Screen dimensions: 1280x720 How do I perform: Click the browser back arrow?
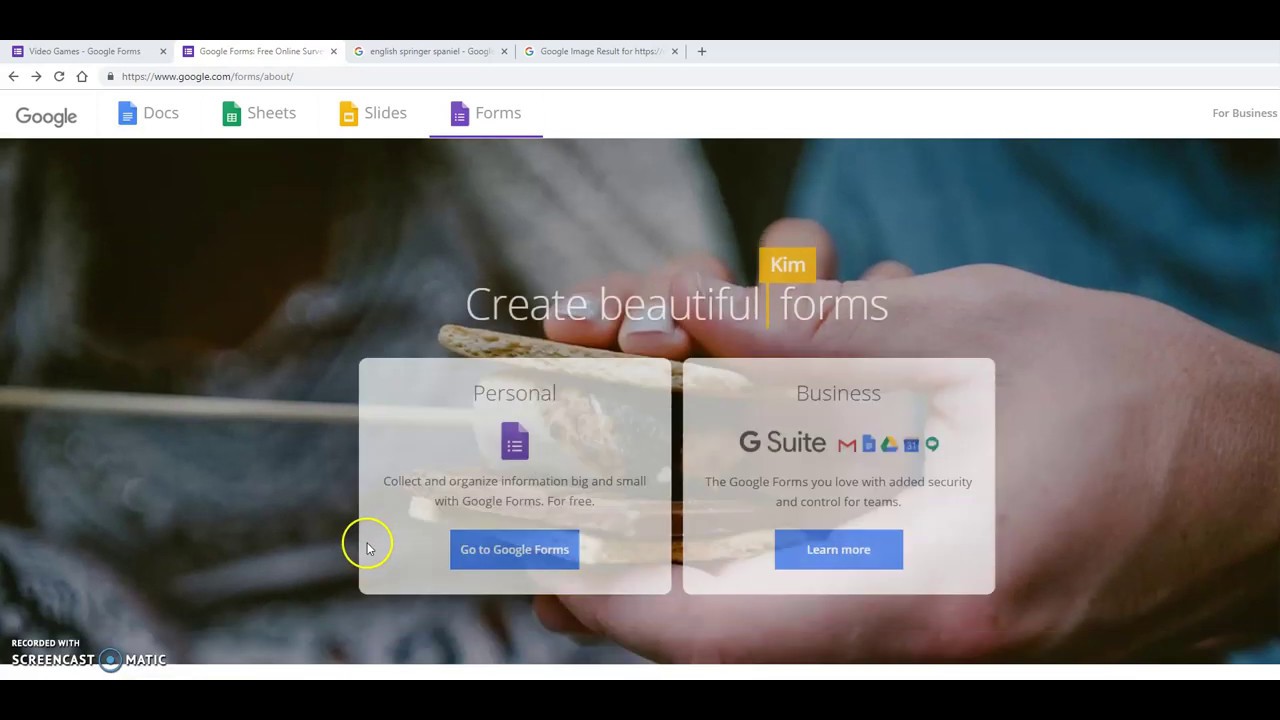pyautogui.click(x=13, y=76)
